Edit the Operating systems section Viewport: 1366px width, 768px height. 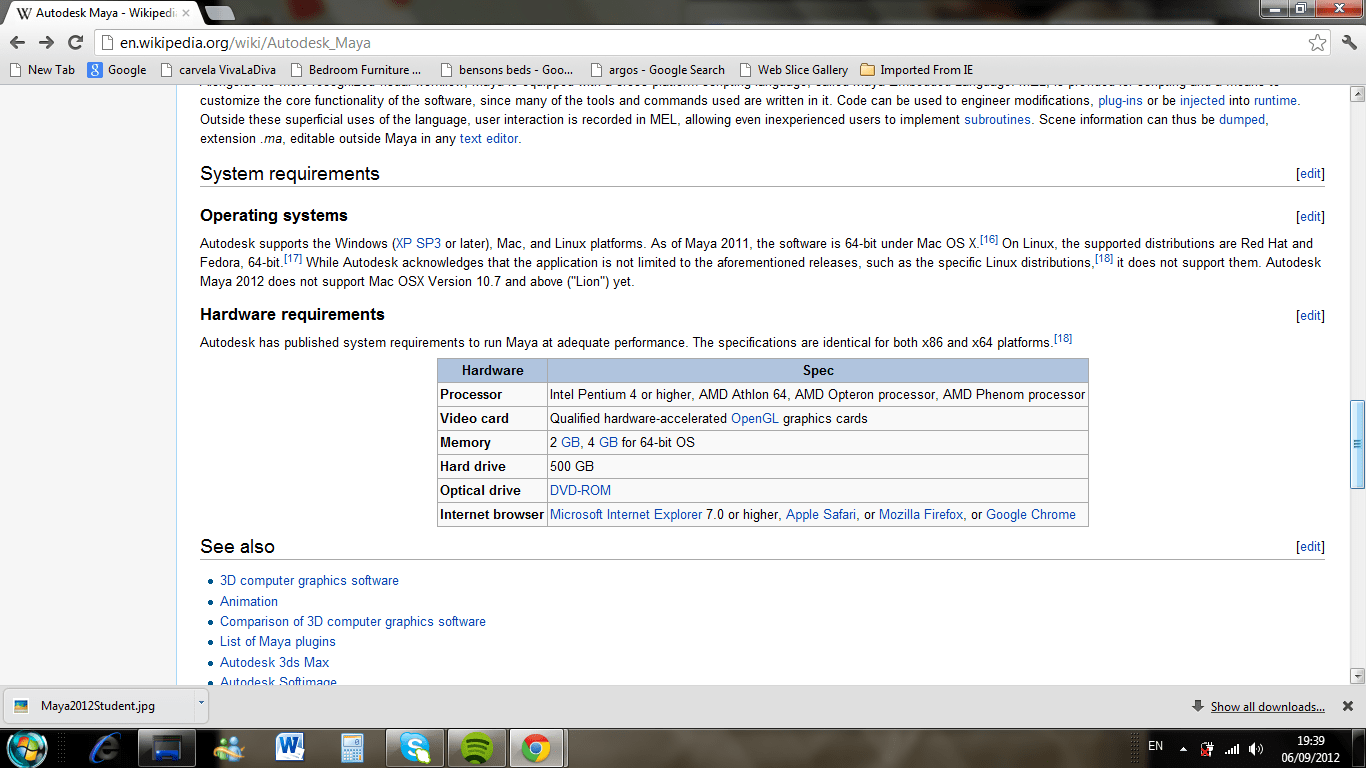pyautogui.click(x=1310, y=217)
